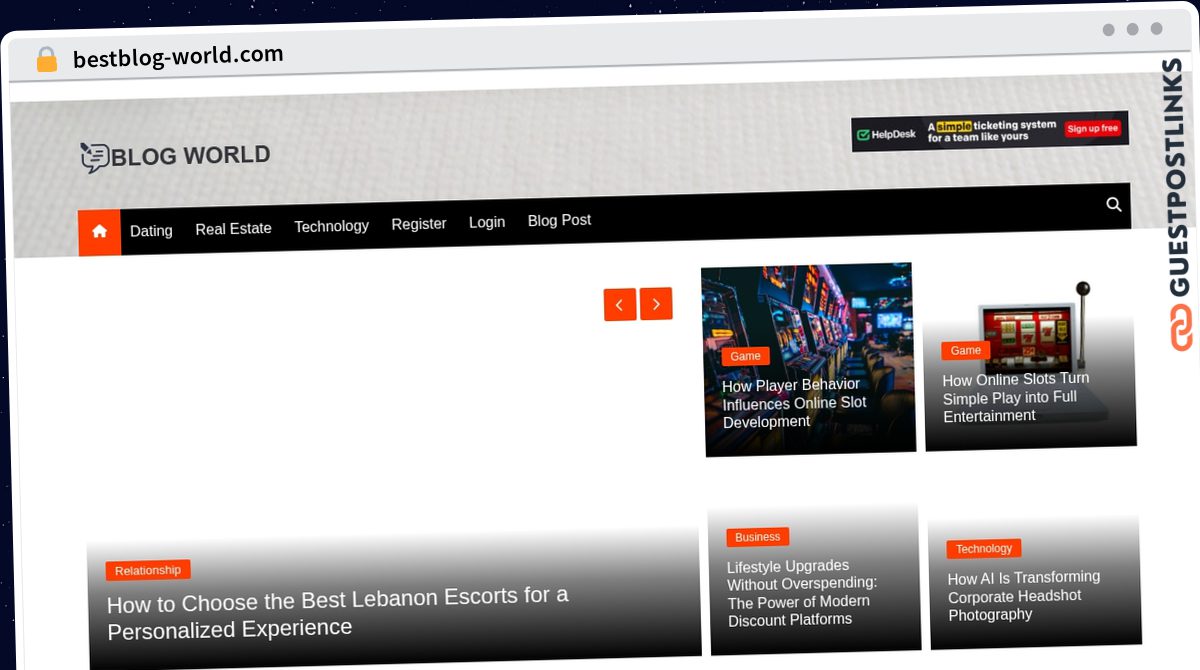Click the orange home icon in navbar

(99, 232)
